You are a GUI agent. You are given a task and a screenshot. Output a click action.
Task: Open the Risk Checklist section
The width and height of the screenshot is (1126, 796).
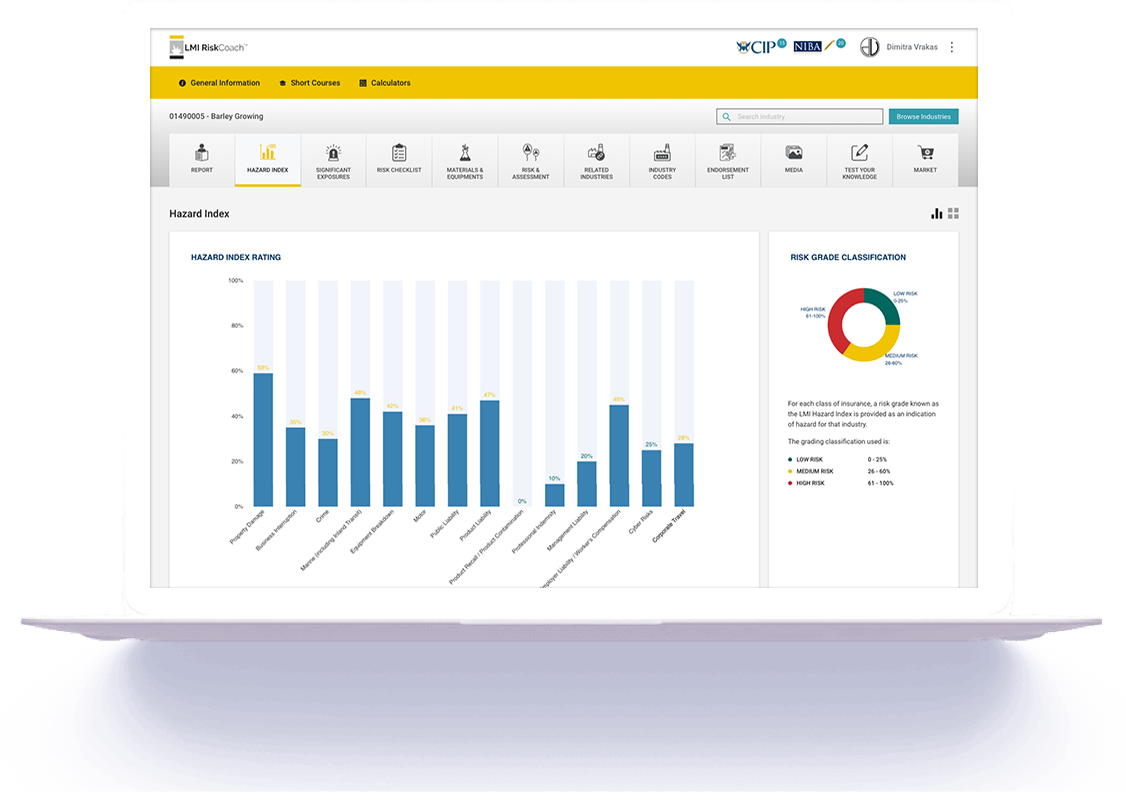coord(399,160)
